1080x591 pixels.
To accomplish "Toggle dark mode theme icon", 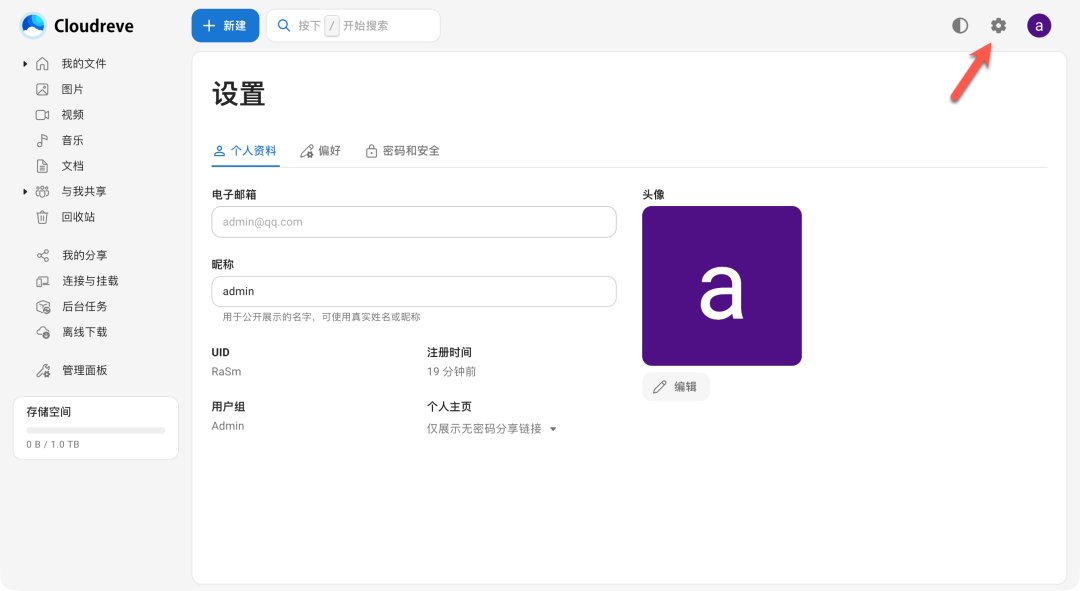I will pyautogui.click(x=960, y=26).
